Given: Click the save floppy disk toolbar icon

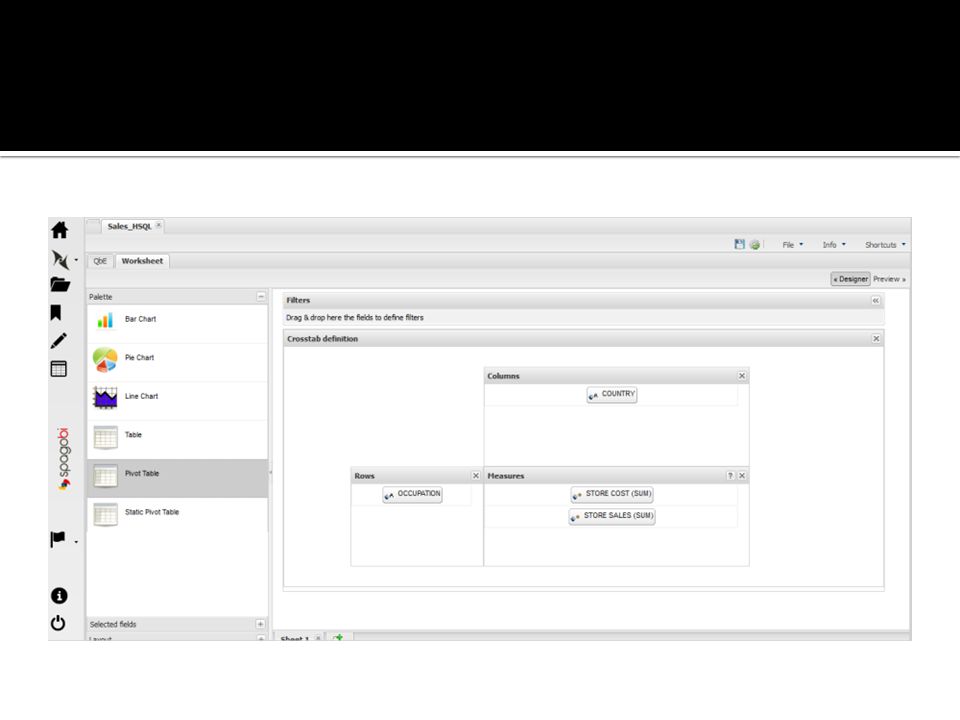Looking at the screenshot, I should tap(740, 244).
